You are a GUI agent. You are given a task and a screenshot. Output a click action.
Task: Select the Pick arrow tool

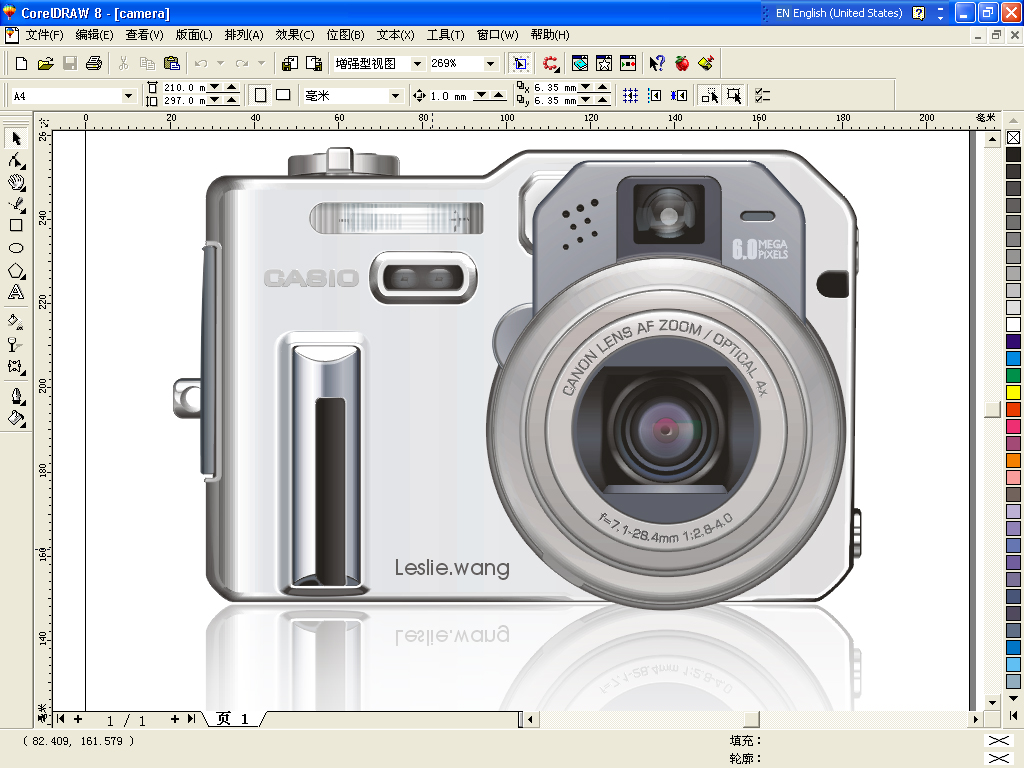pyautogui.click(x=16, y=138)
